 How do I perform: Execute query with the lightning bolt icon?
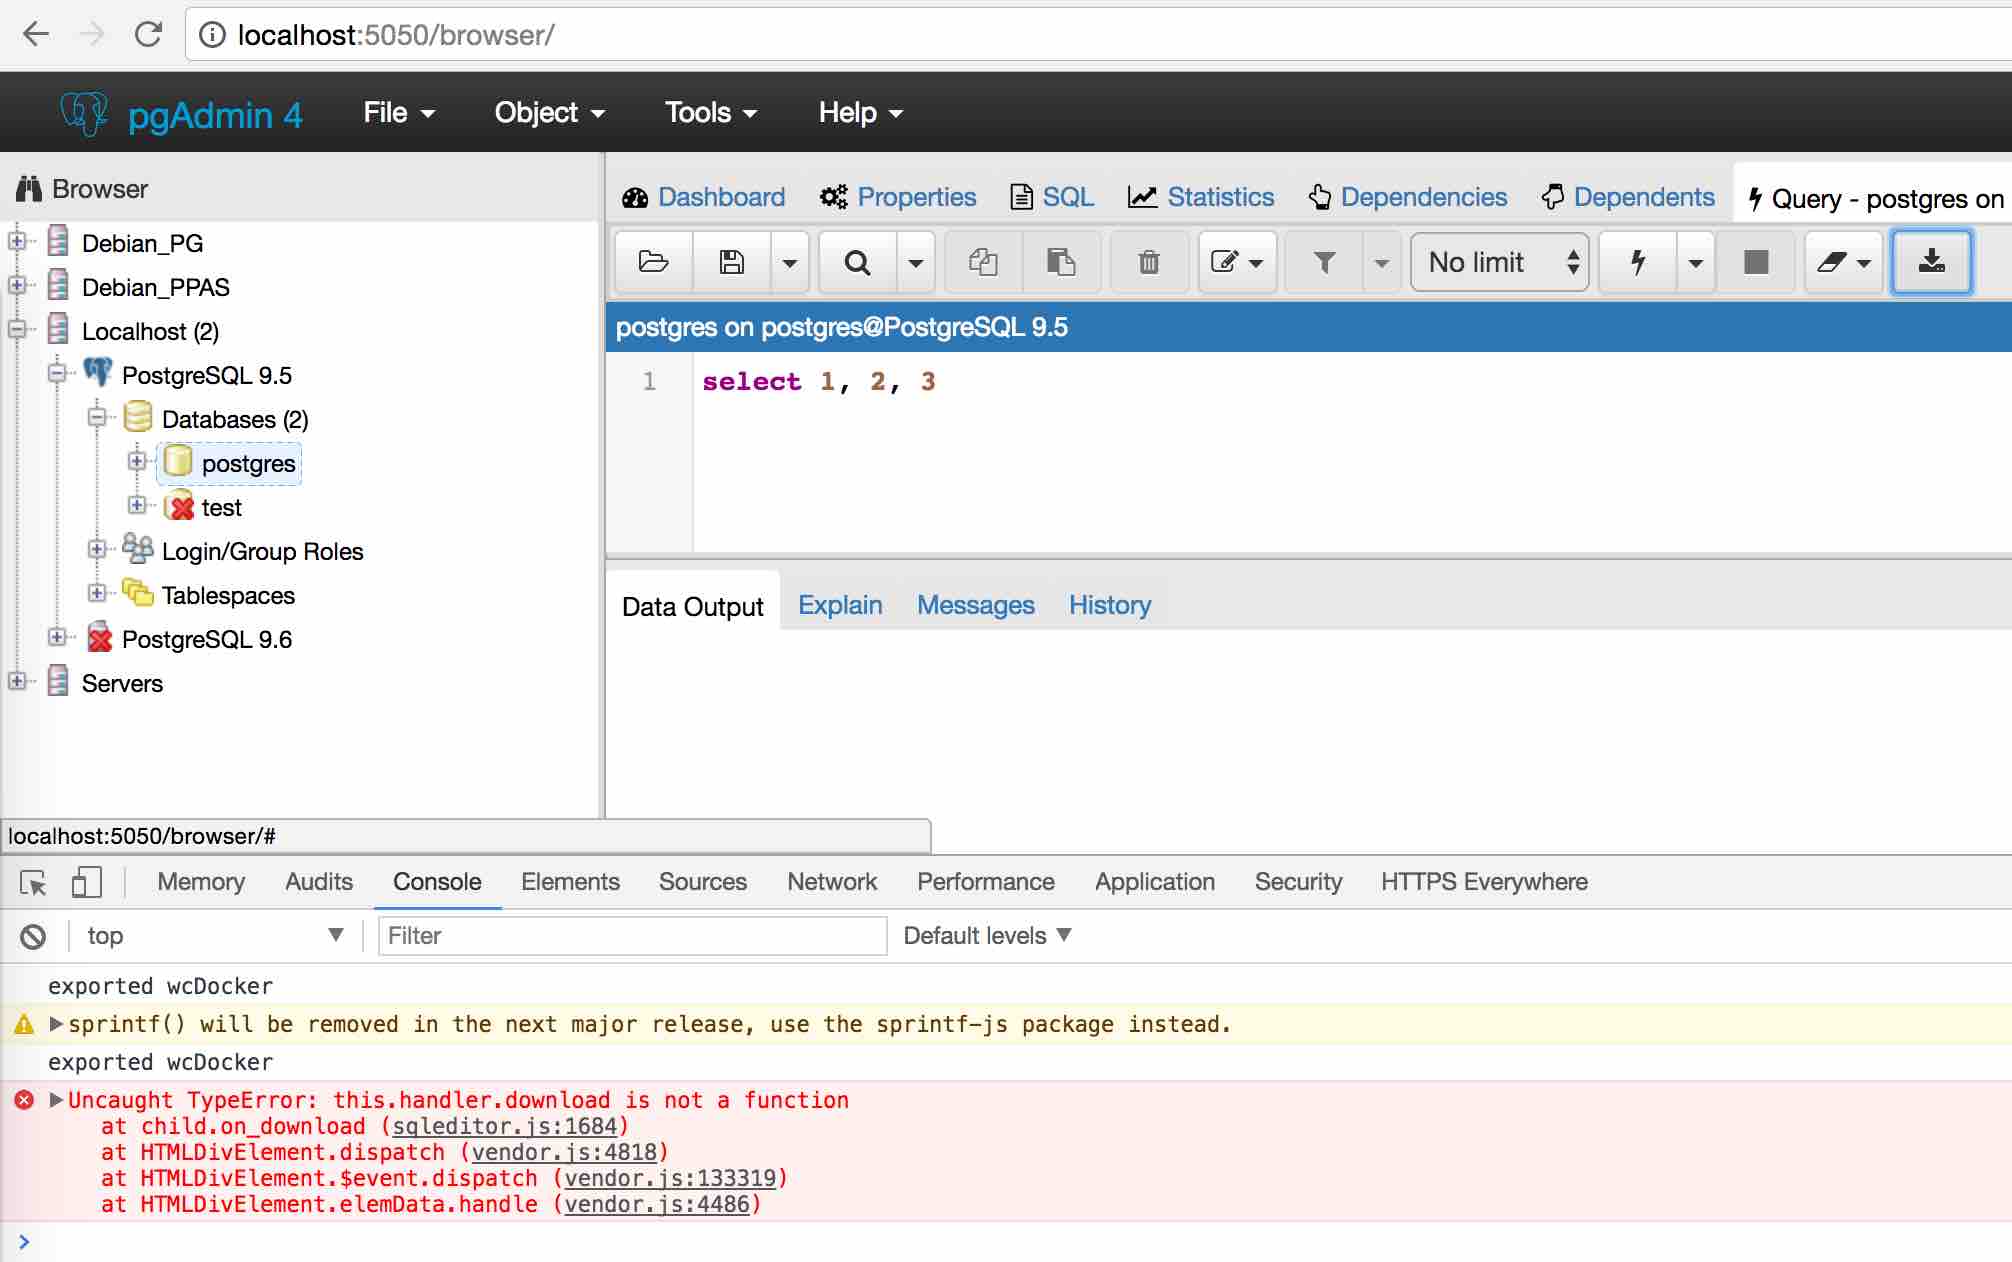click(x=1638, y=262)
